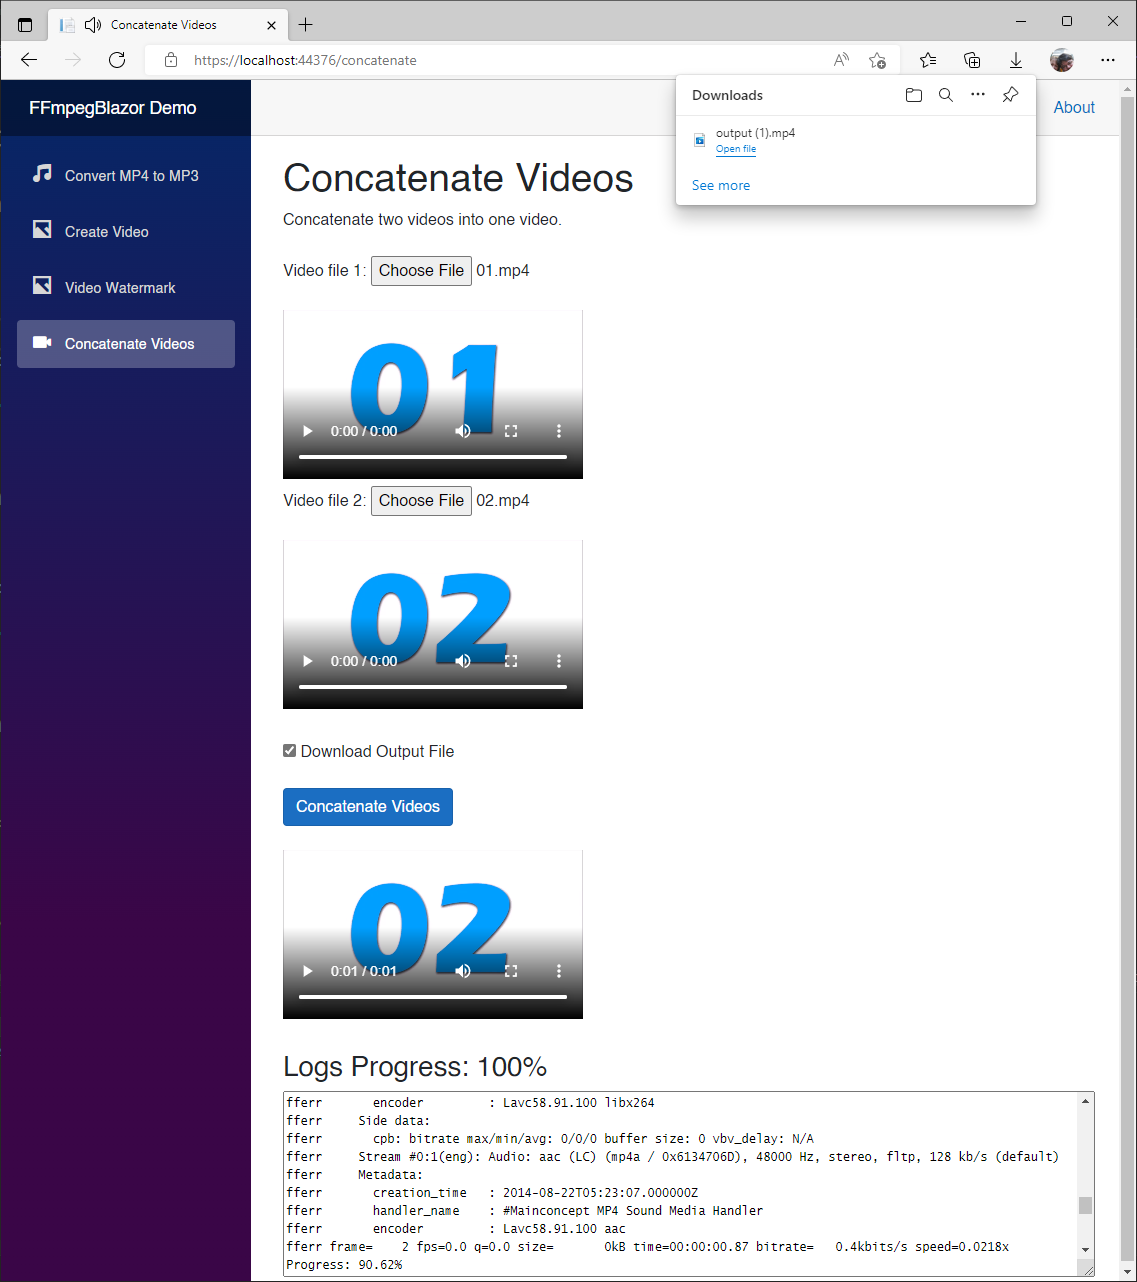Play the output video at 0:01
This screenshot has width=1137, height=1282.
coord(307,971)
